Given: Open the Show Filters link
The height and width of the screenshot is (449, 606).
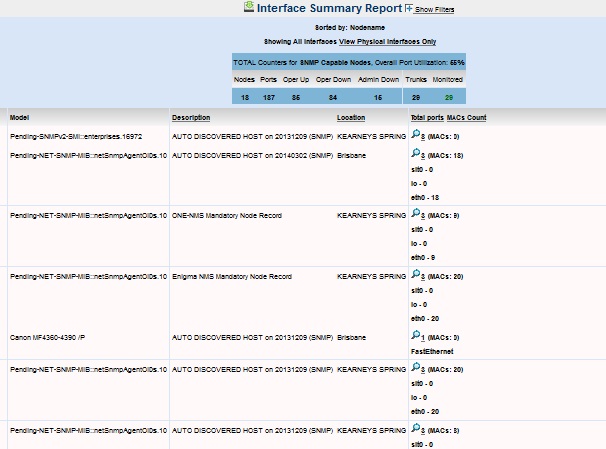Looking at the screenshot, I should [x=434, y=10].
